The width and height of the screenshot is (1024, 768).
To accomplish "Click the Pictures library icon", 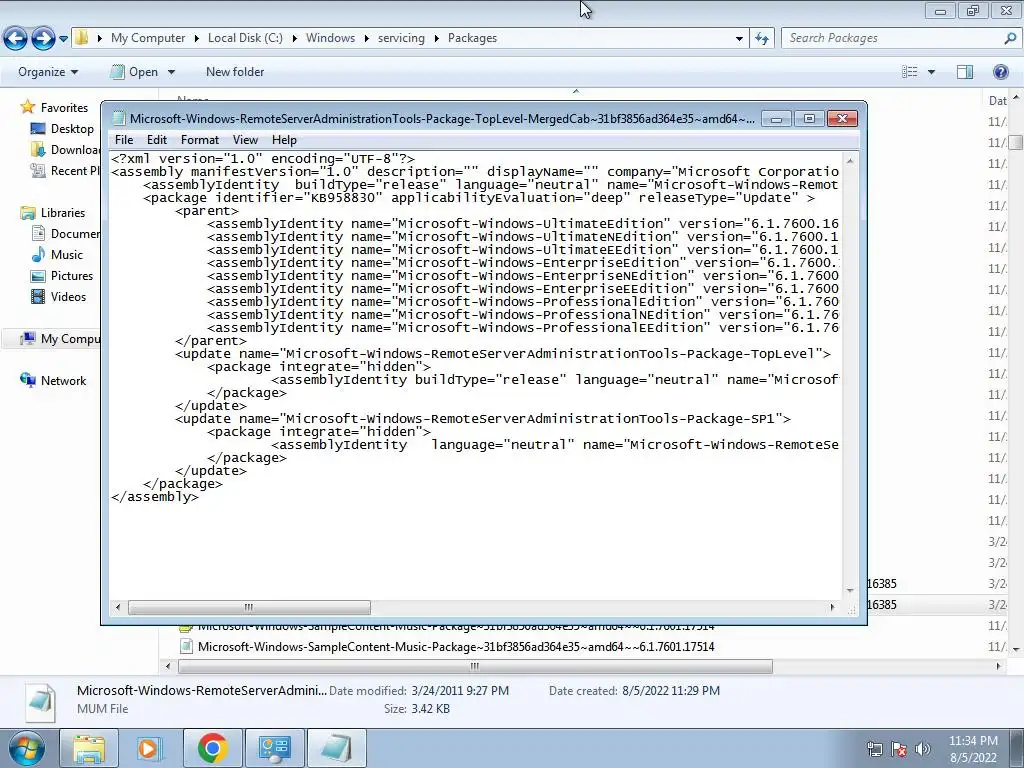I will coord(38,276).
